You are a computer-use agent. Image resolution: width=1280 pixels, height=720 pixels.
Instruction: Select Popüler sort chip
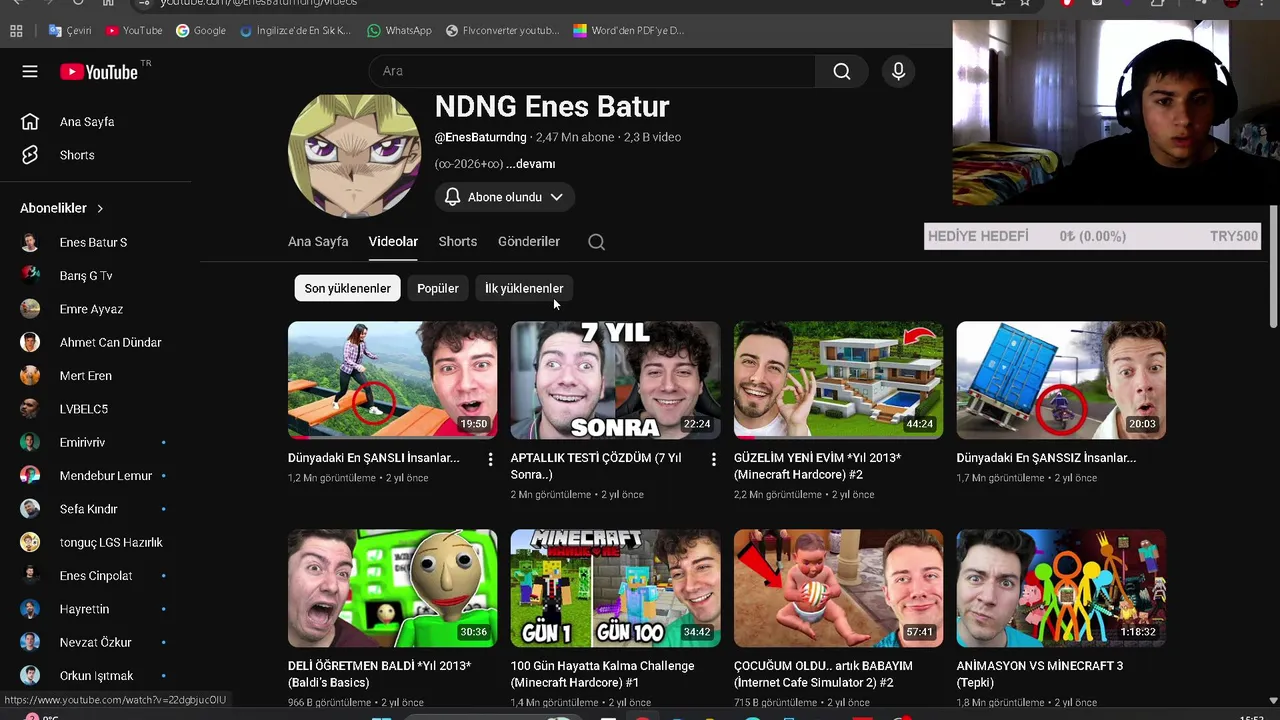(x=438, y=288)
